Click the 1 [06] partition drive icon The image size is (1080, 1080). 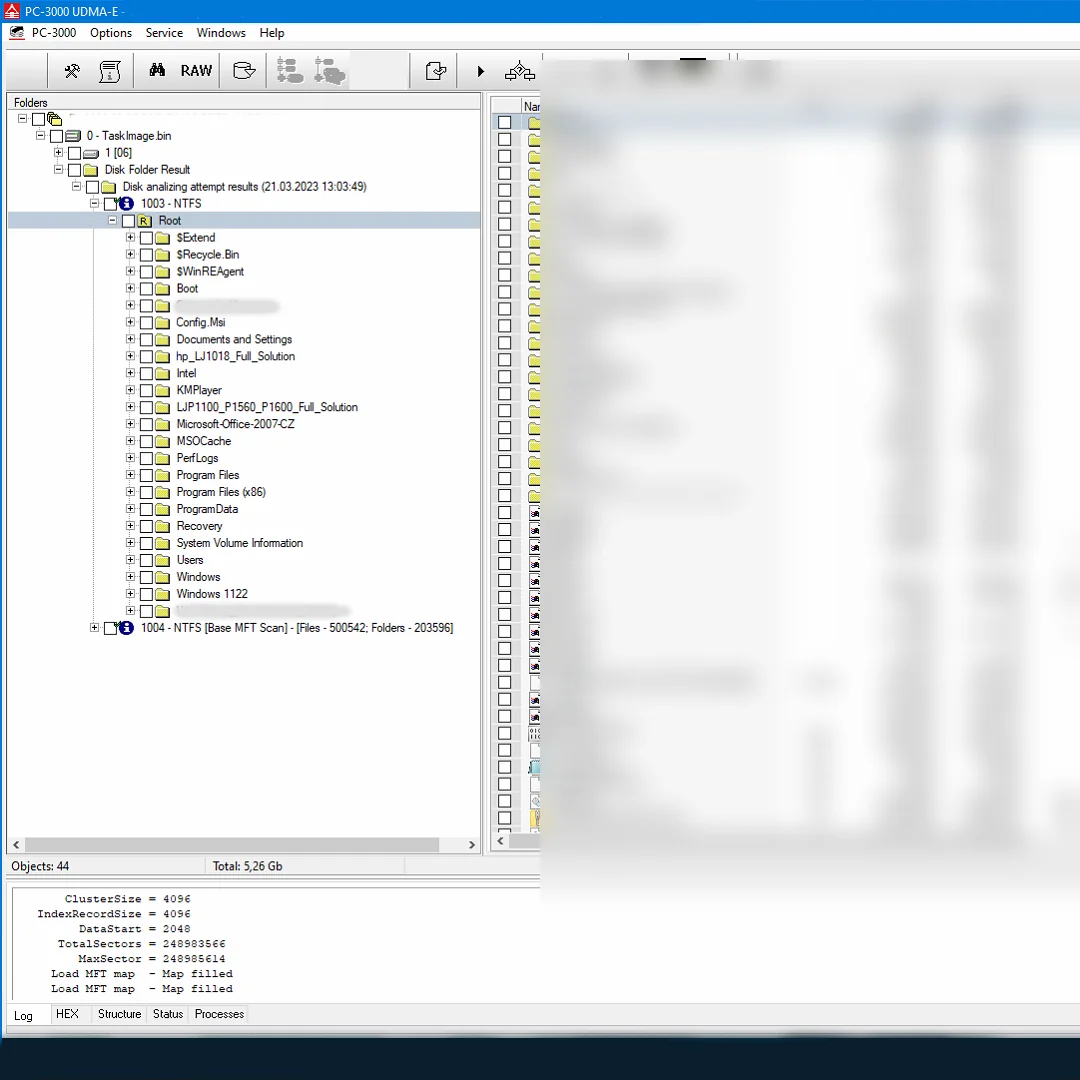click(x=91, y=153)
